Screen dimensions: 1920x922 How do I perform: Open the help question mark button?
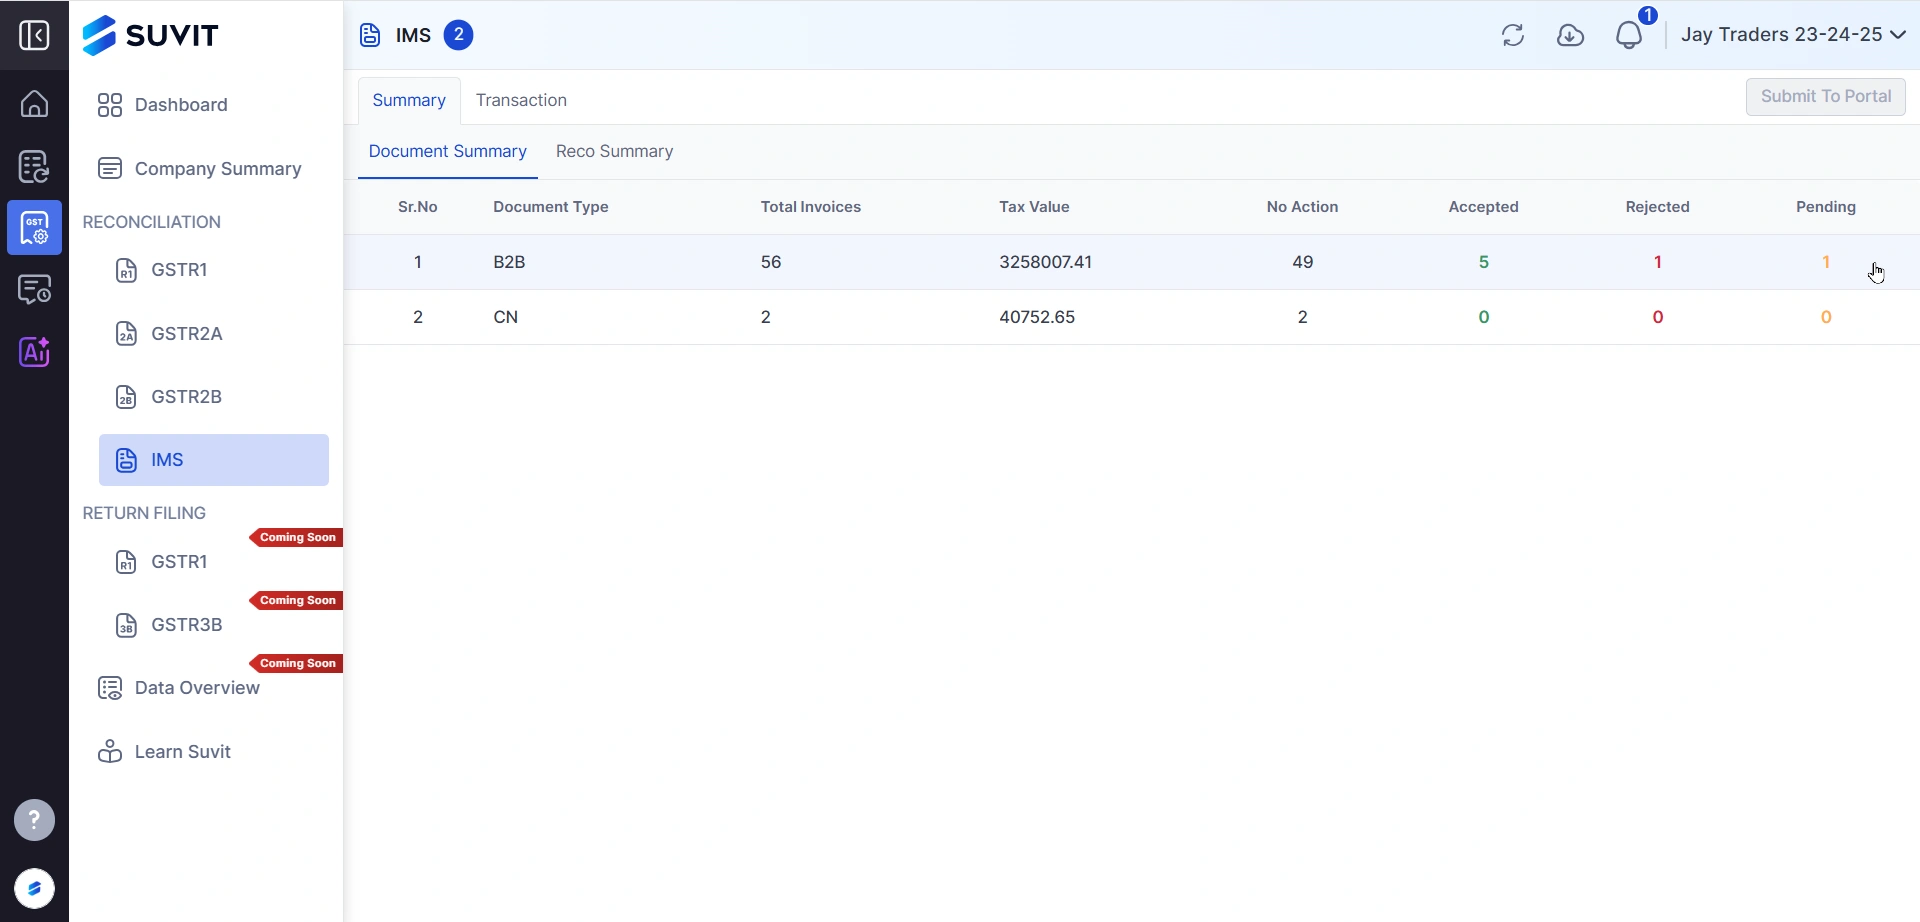point(34,820)
